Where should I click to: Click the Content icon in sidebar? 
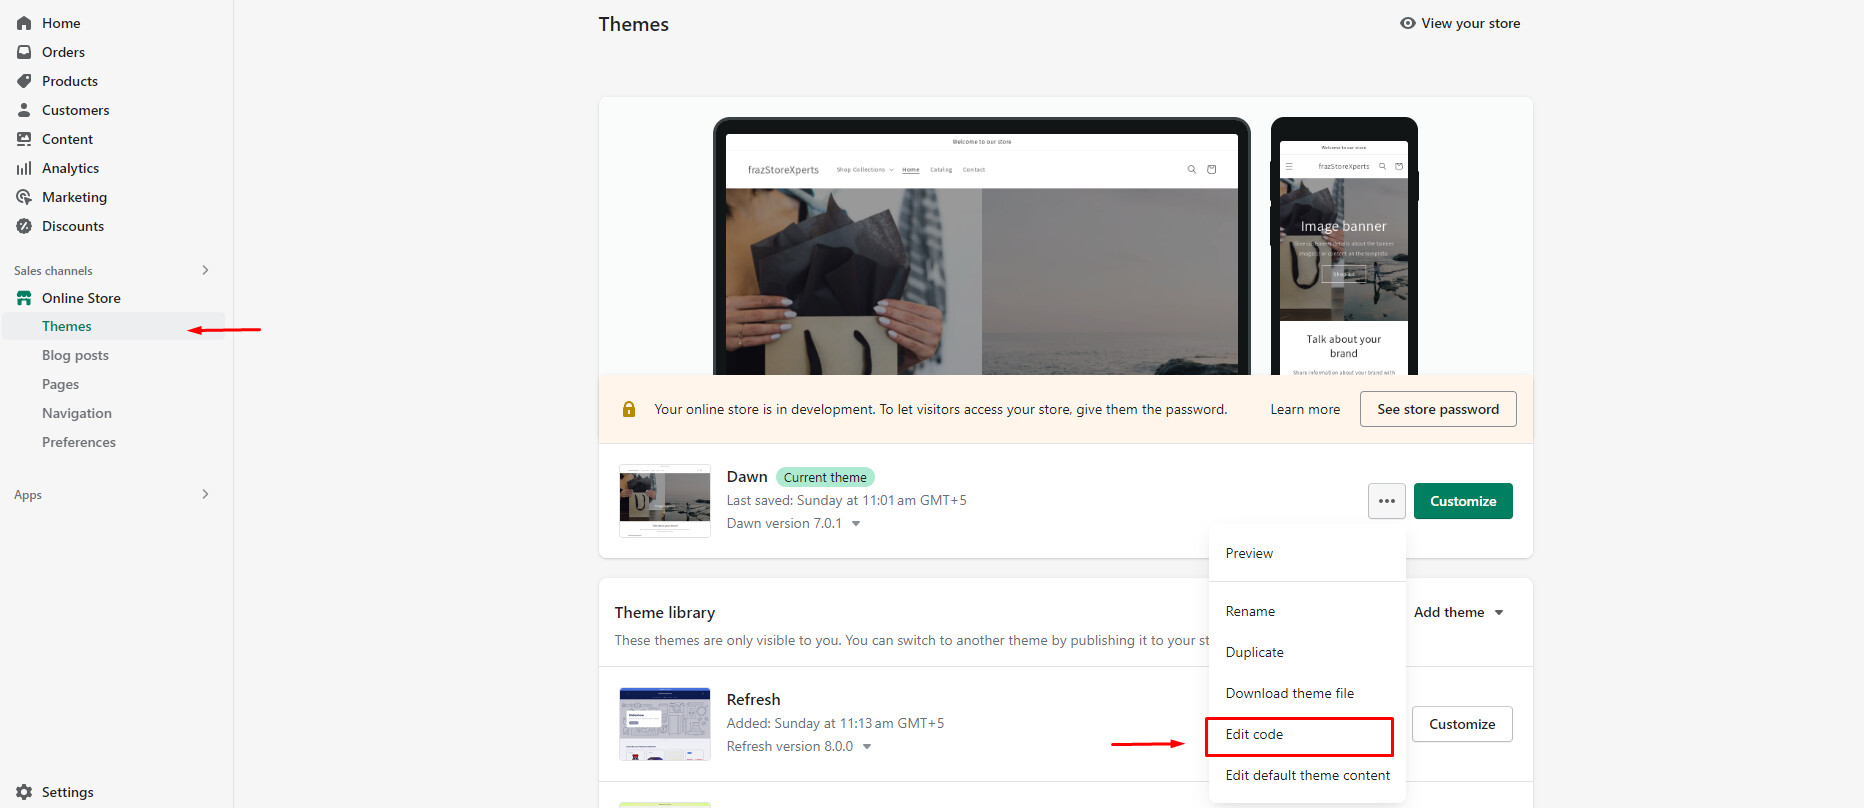24,139
